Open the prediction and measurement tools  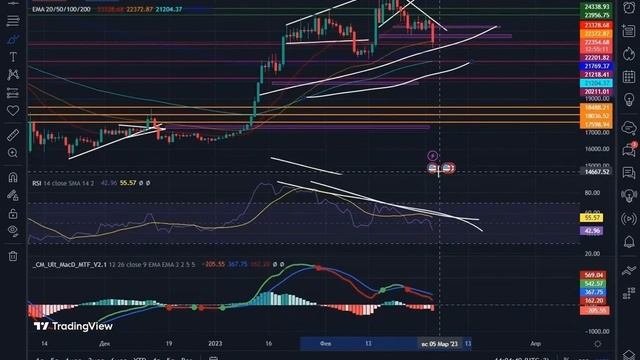[x=13, y=93]
